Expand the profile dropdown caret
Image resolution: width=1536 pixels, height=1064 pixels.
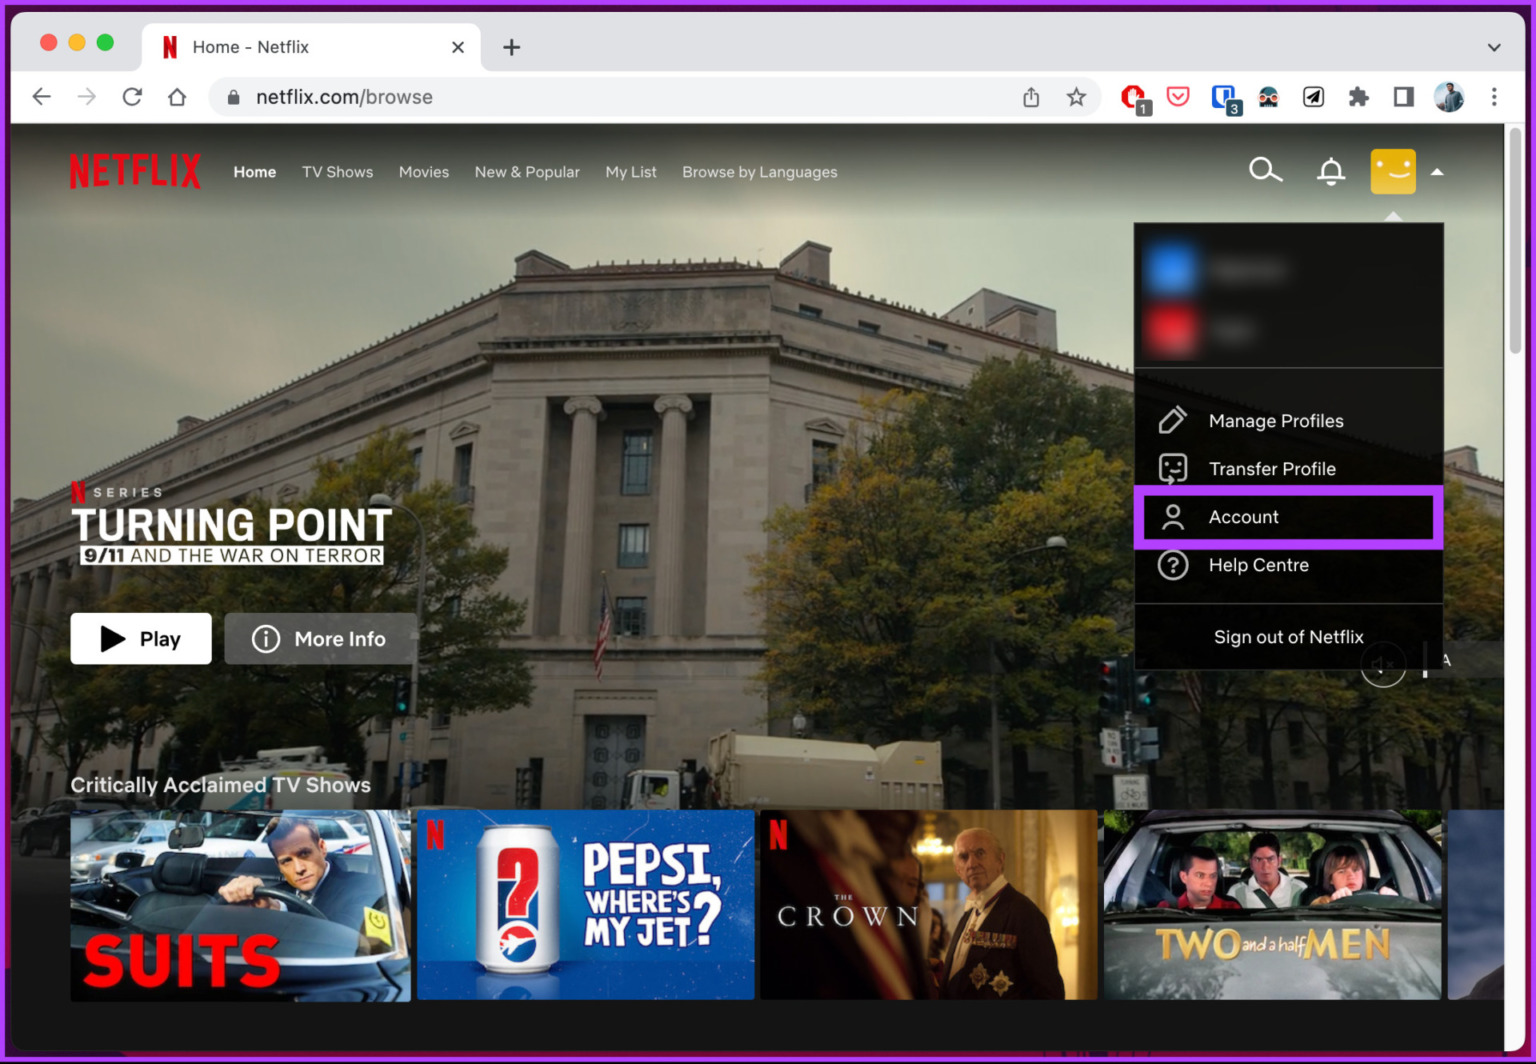pyautogui.click(x=1437, y=171)
